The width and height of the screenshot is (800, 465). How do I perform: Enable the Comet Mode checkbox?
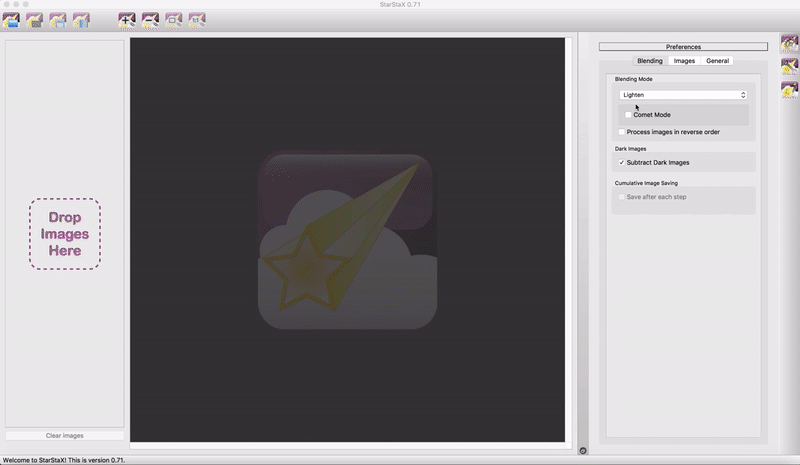pyautogui.click(x=628, y=115)
